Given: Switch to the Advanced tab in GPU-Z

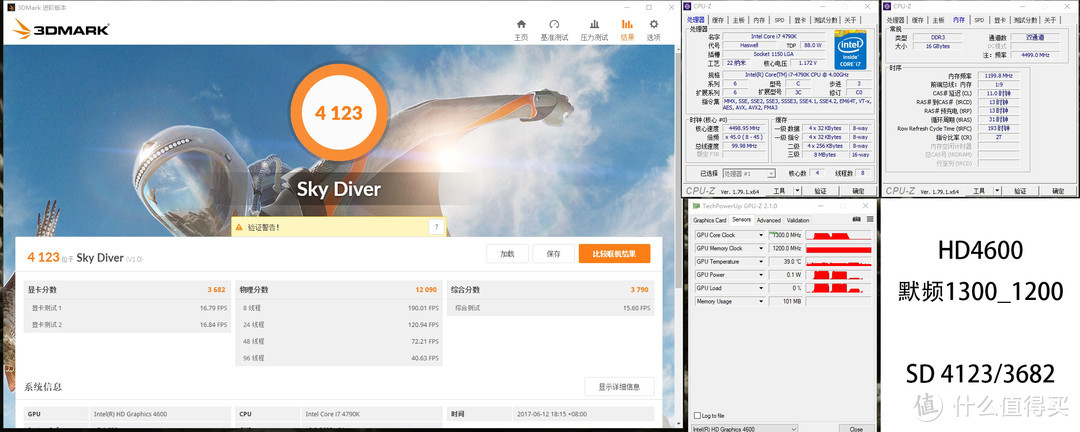Looking at the screenshot, I should click(x=768, y=220).
